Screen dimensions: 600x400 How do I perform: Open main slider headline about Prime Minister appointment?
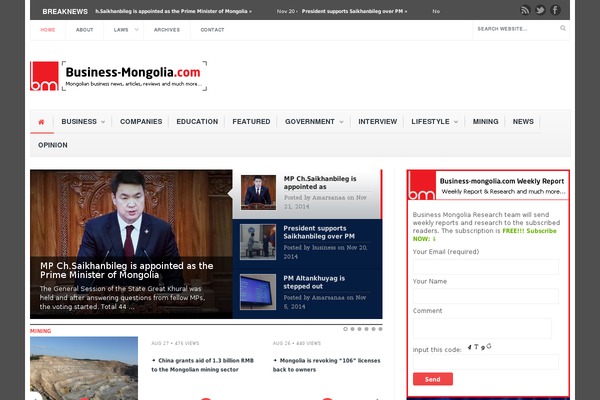tap(126, 270)
